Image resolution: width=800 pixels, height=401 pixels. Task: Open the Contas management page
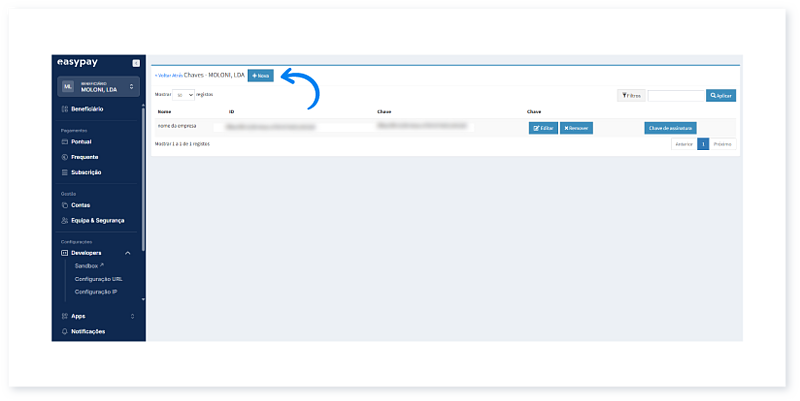point(80,205)
